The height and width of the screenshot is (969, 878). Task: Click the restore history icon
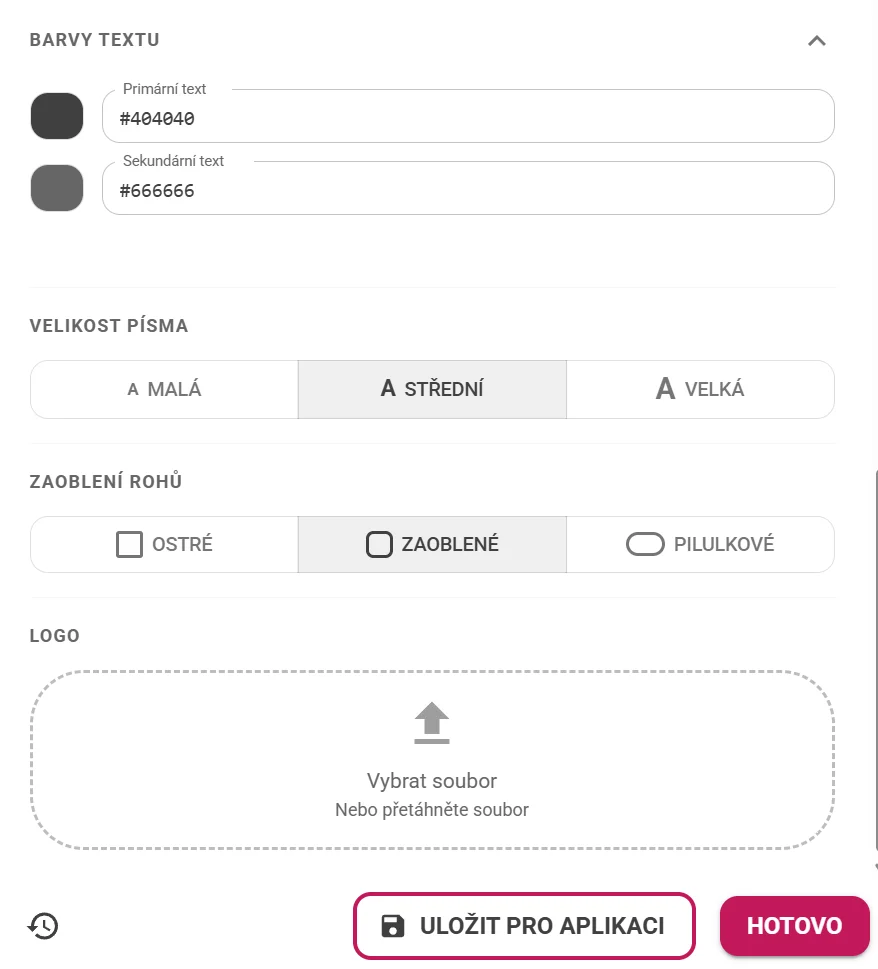click(x=43, y=926)
